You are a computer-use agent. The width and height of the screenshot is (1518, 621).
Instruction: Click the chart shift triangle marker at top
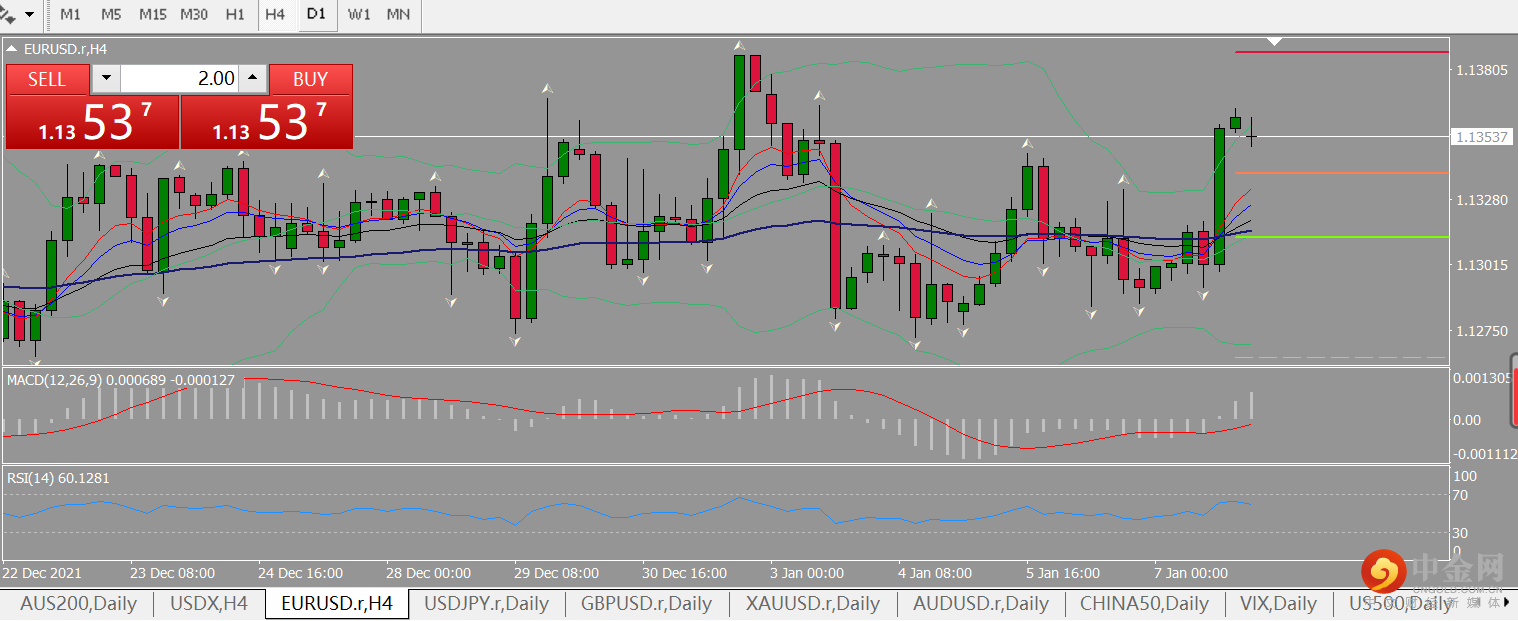pyautogui.click(x=1274, y=42)
